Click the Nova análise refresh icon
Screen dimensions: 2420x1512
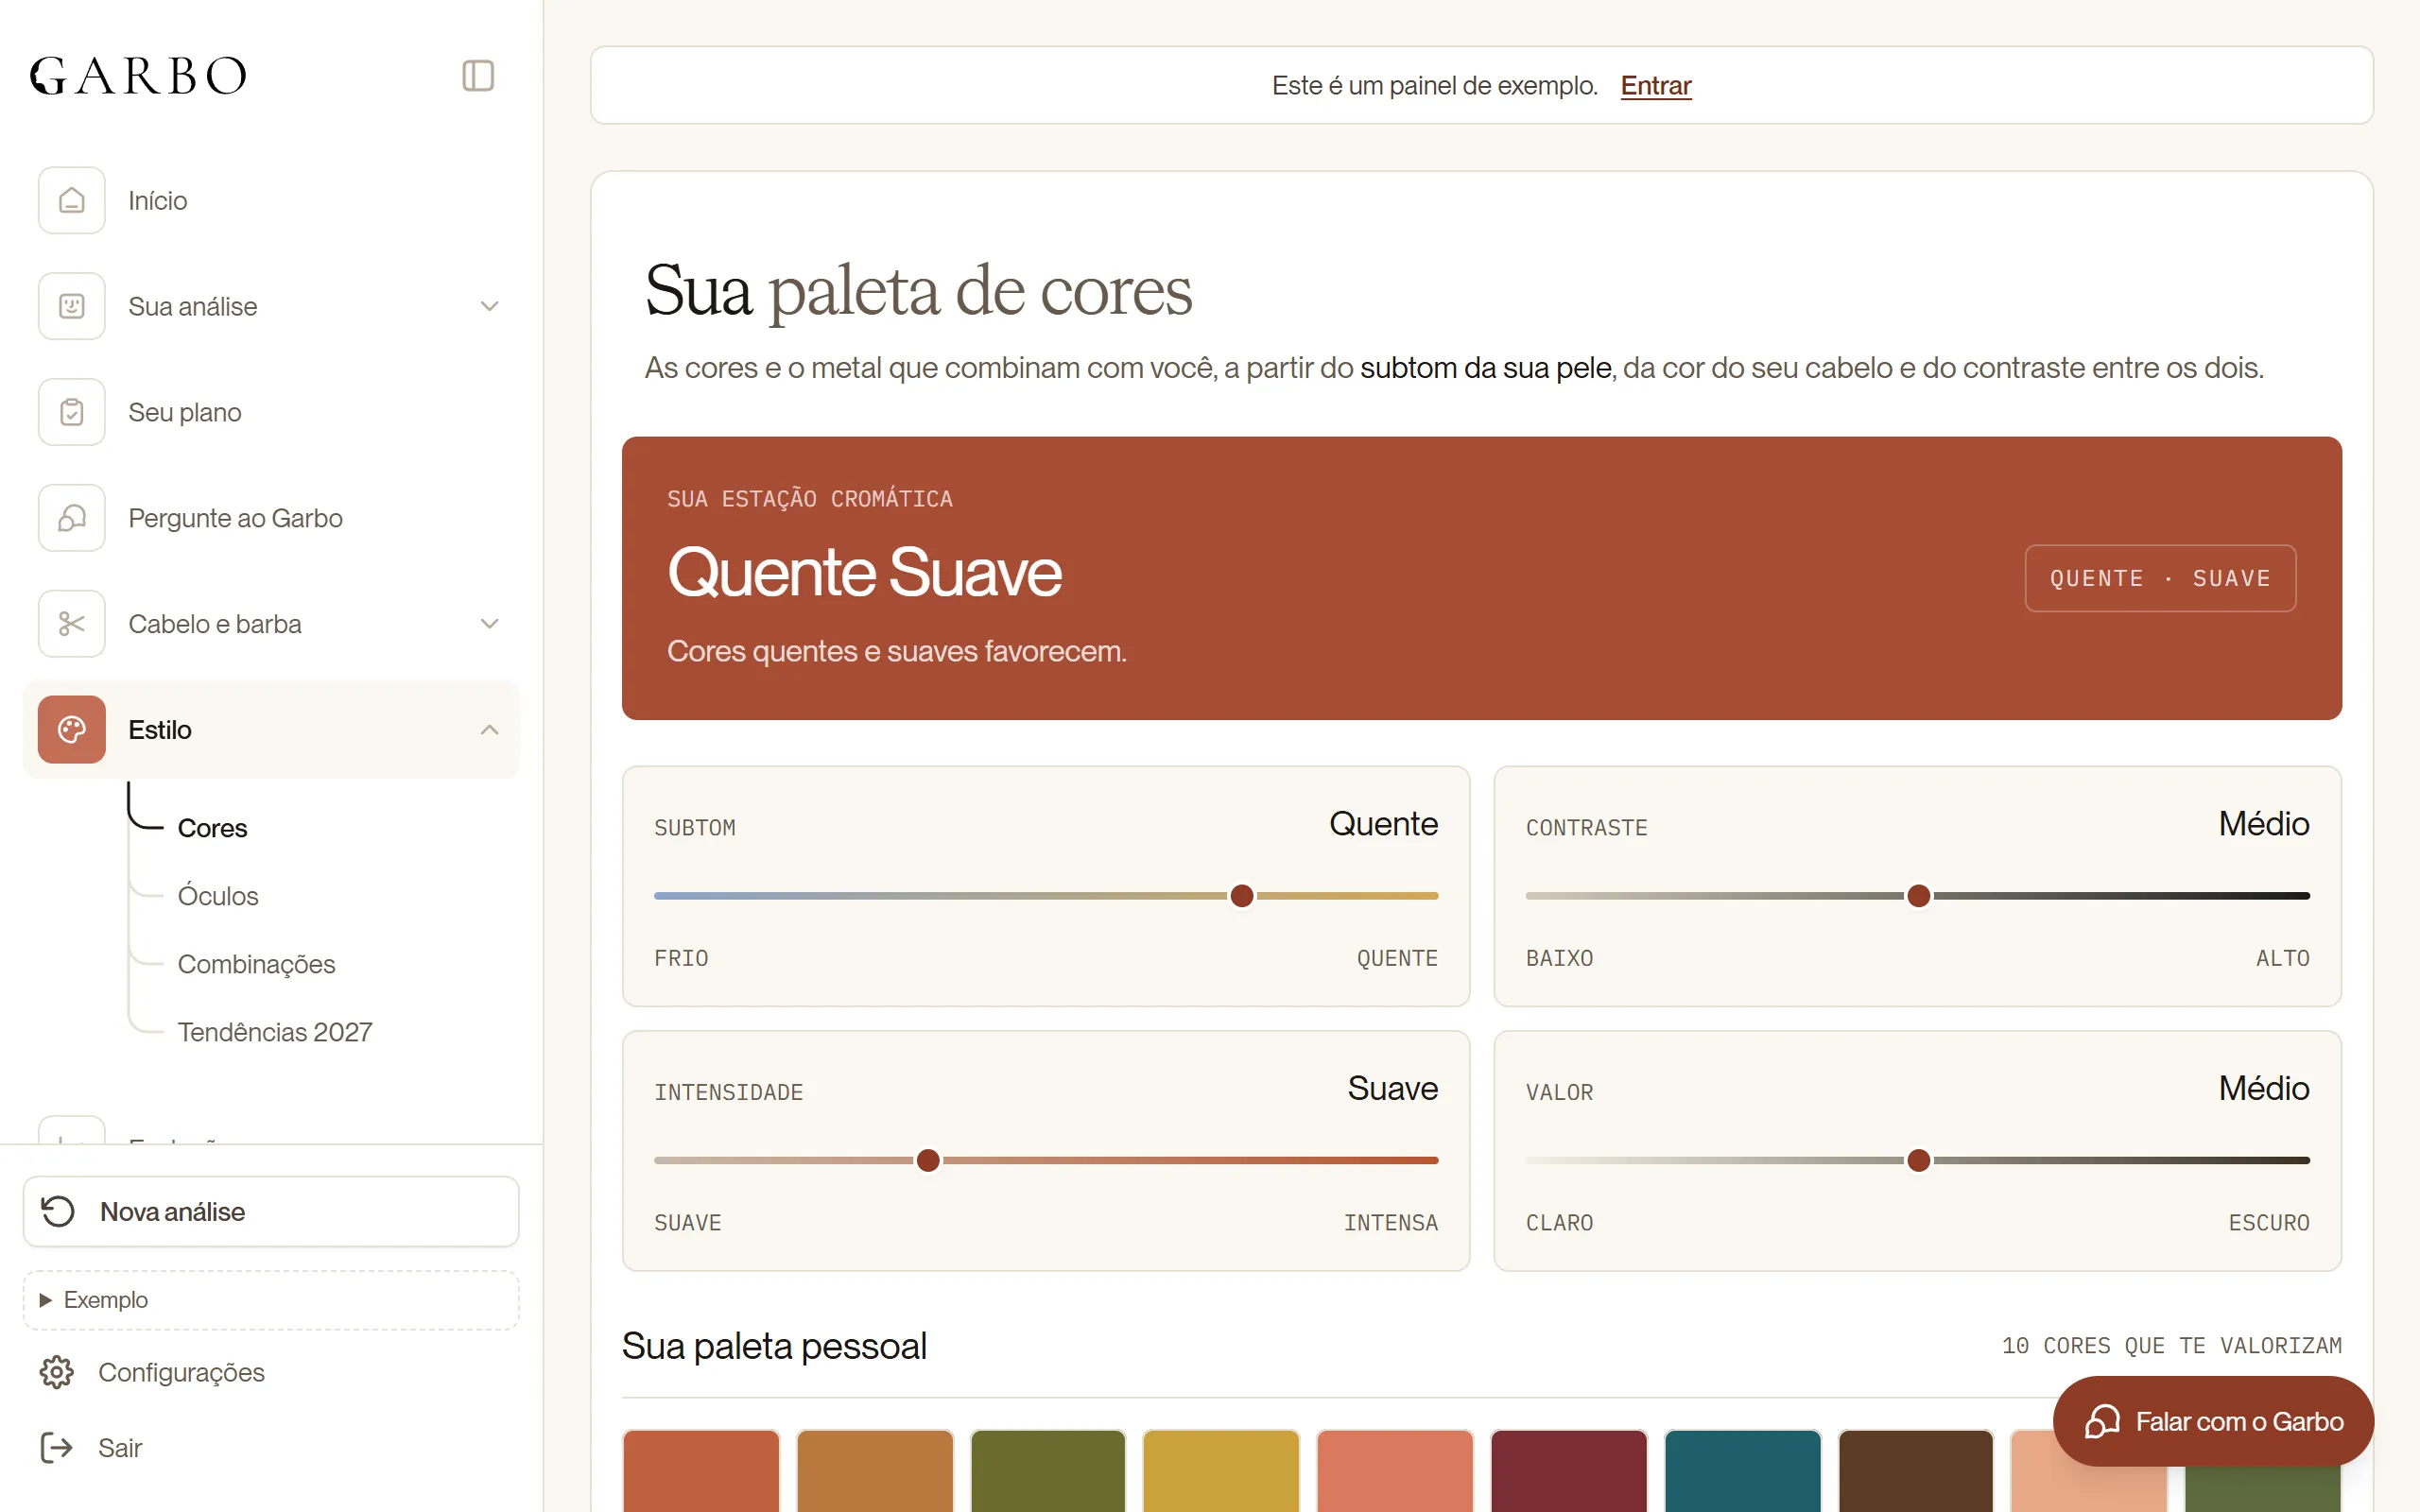click(58, 1211)
